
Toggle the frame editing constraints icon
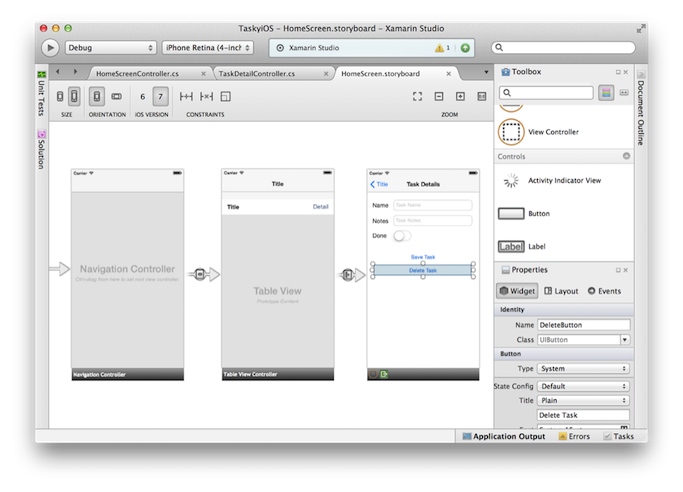point(226,96)
